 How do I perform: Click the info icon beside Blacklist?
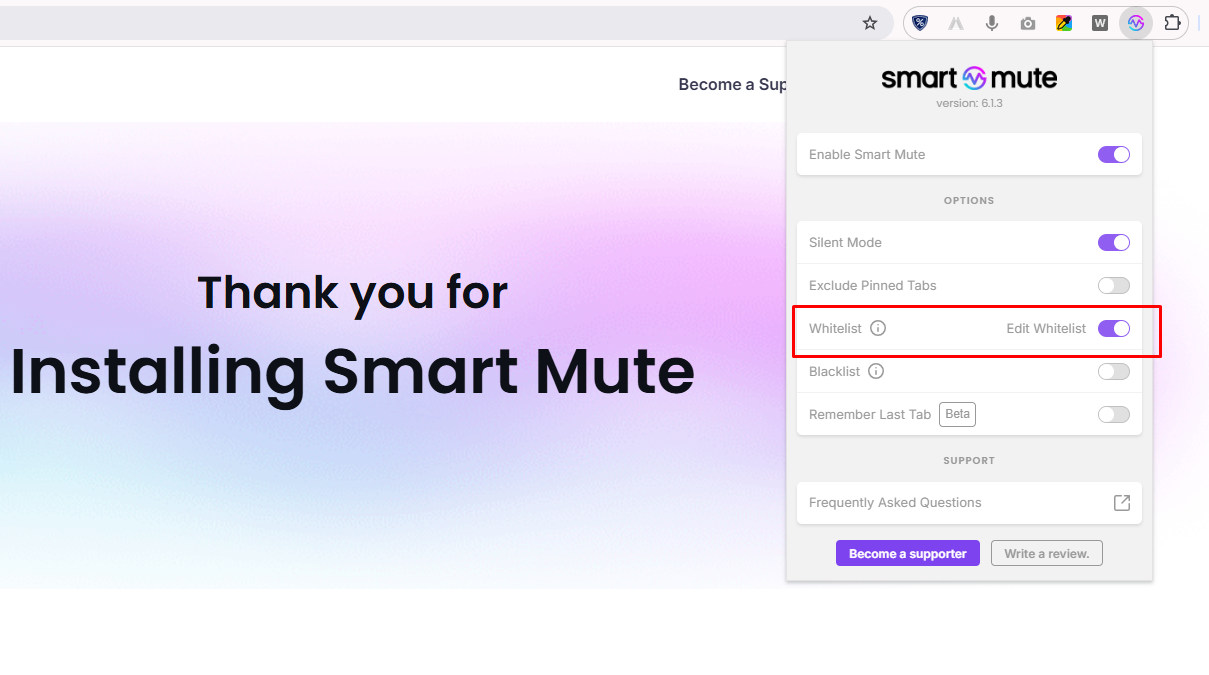[x=876, y=371]
